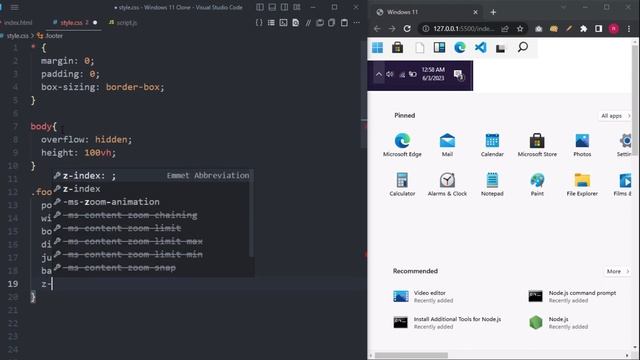Toggle the bottom panel layout icon

272,7
